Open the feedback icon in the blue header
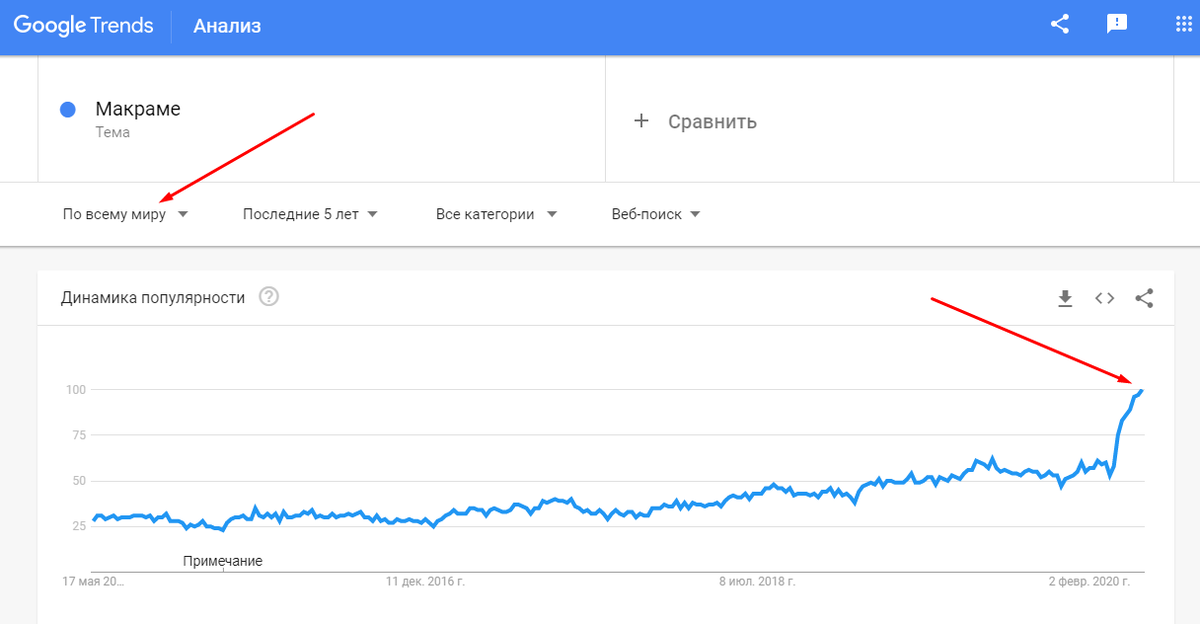Image resolution: width=1200 pixels, height=624 pixels. [x=1117, y=24]
